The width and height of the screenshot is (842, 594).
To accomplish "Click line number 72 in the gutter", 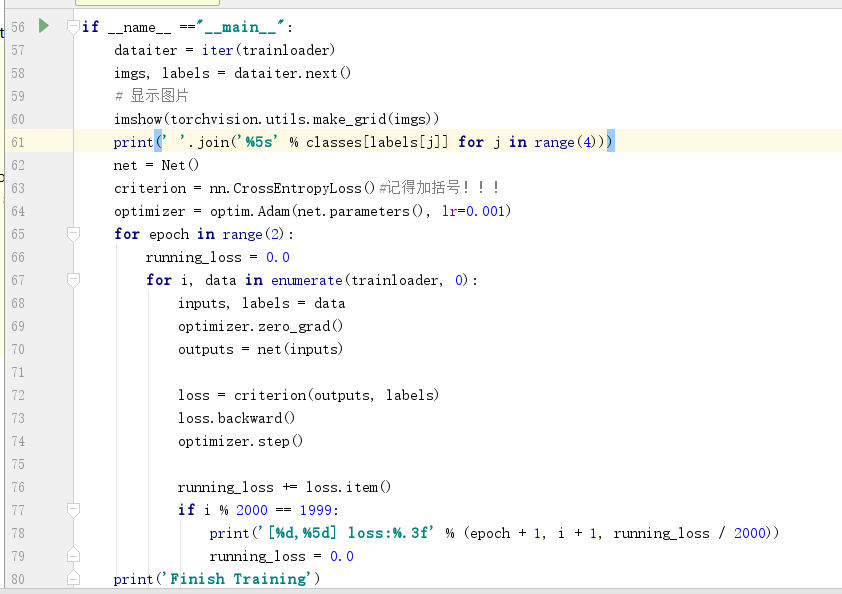I will tap(18, 395).
